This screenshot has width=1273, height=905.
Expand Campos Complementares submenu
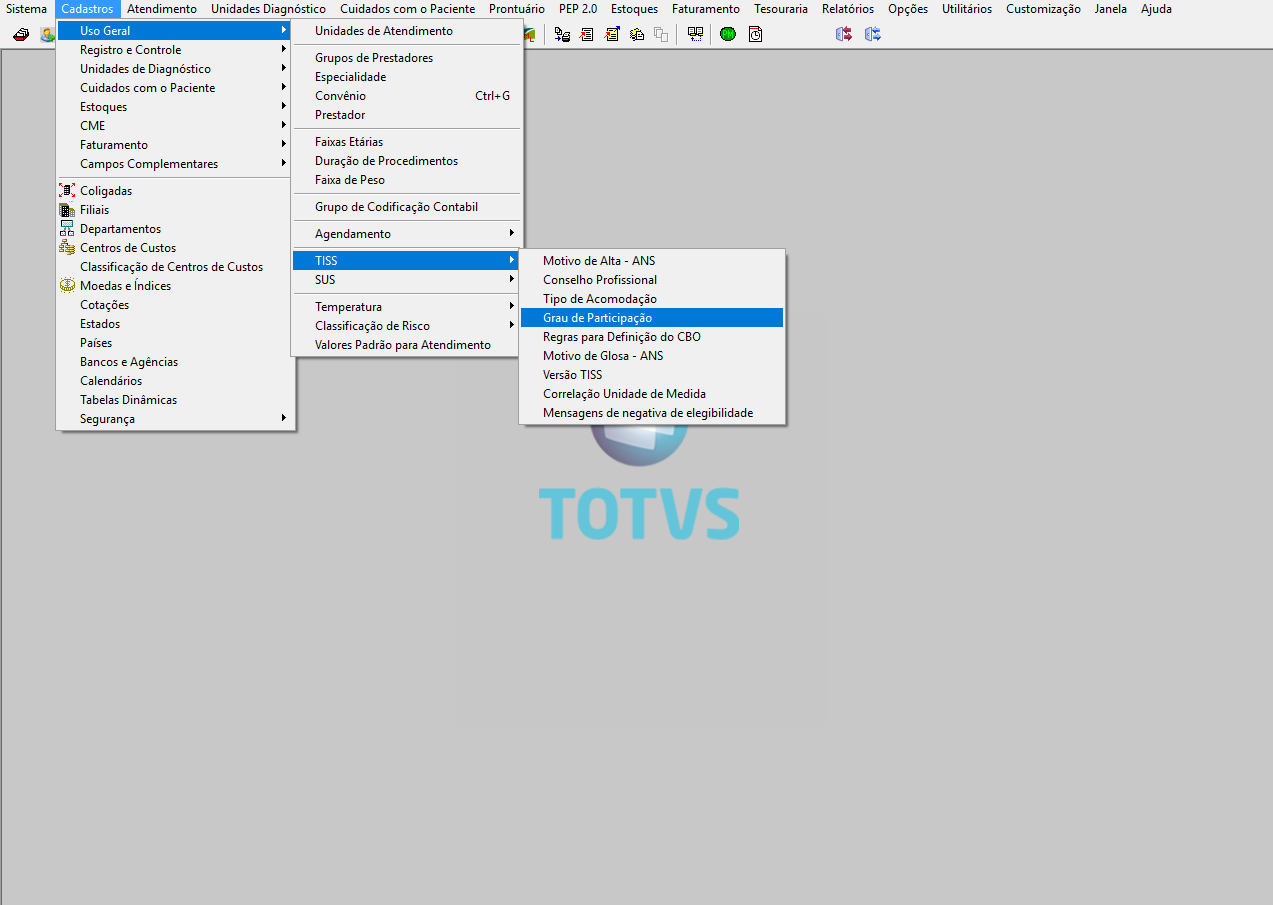[174, 164]
